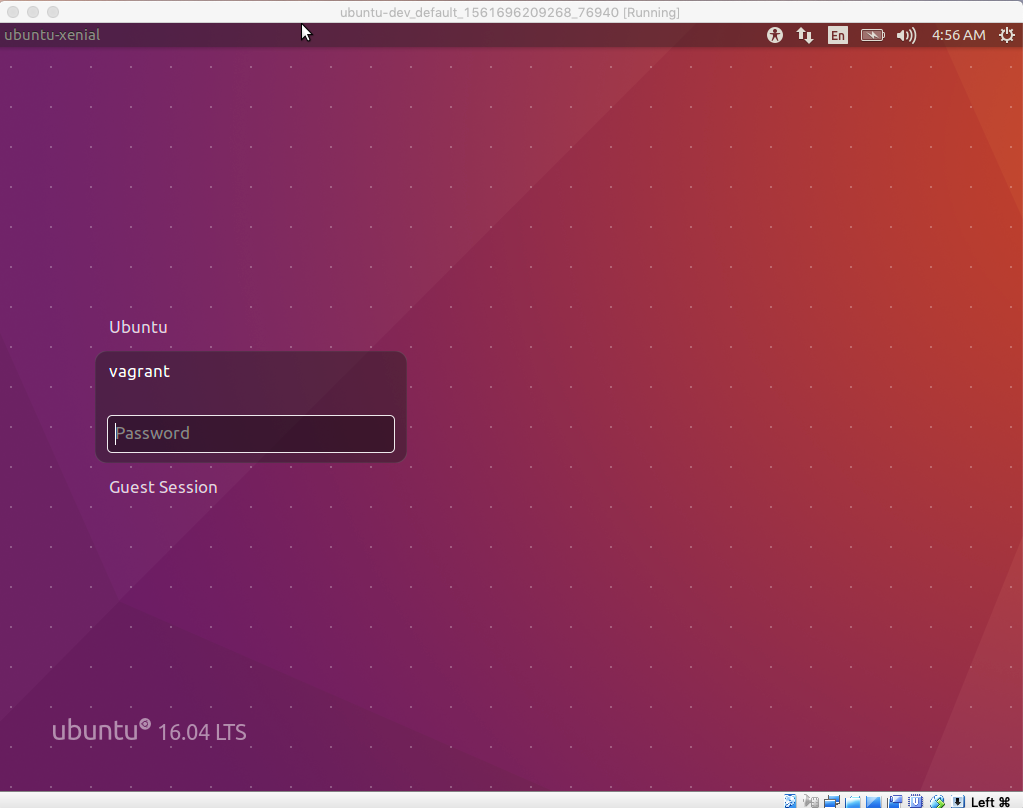Viewport: 1023px width, 808px height.
Task: Click VirtualBox disk activity status icon
Action: pyautogui.click(x=790, y=801)
